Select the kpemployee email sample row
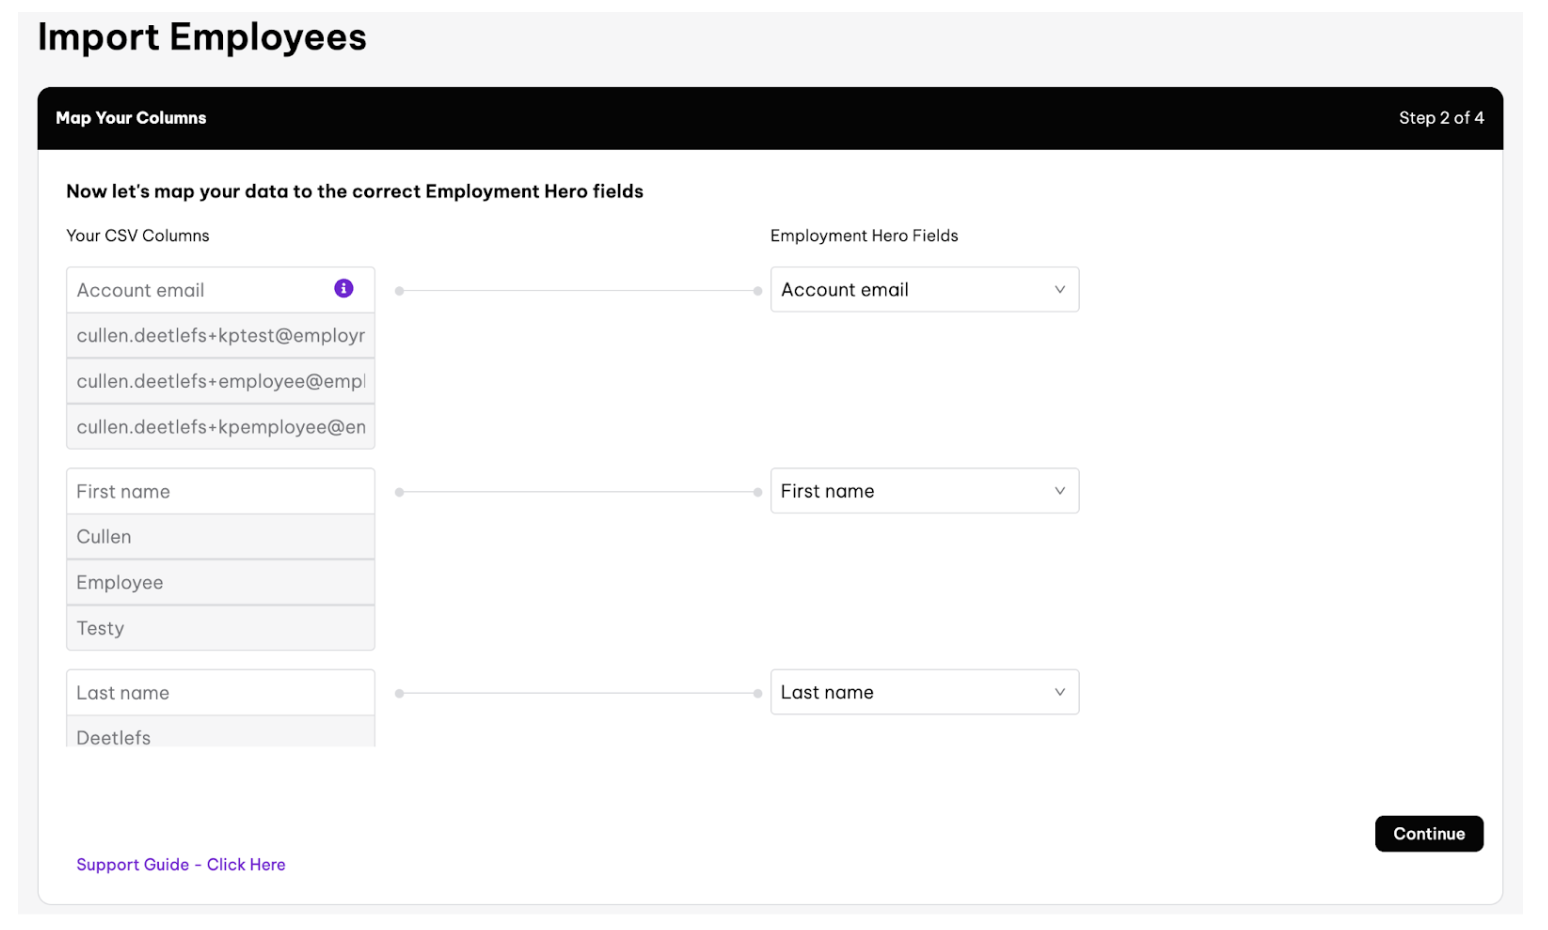The image size is (1548, 930). [220, 427]
